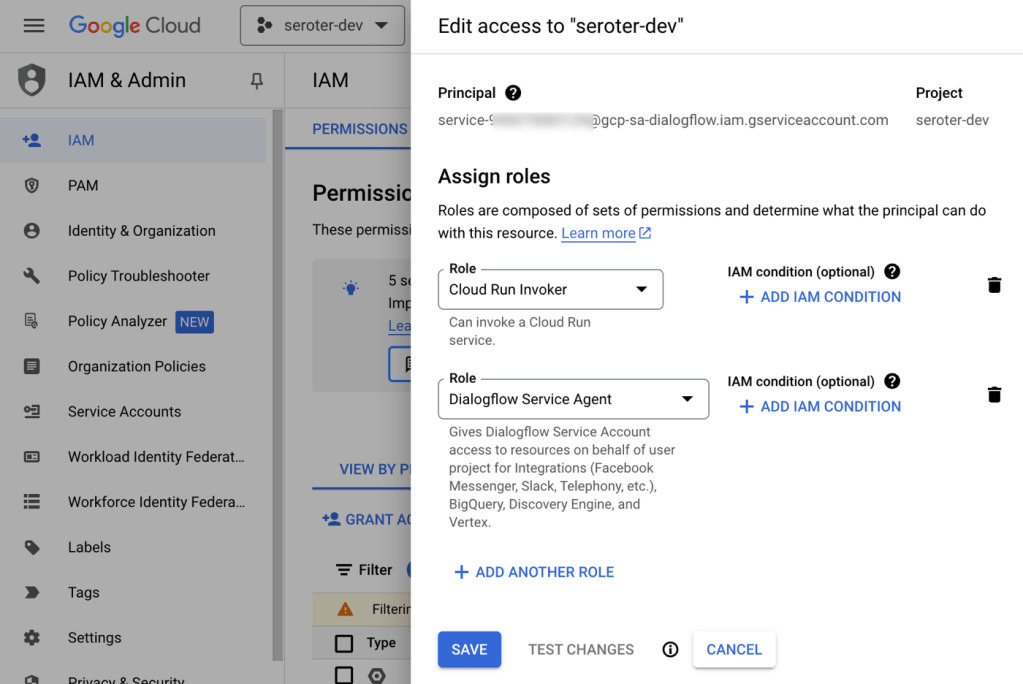The image size is (1023, 684).
Task: Open the hamburger navigation menu
Action: 34,26
